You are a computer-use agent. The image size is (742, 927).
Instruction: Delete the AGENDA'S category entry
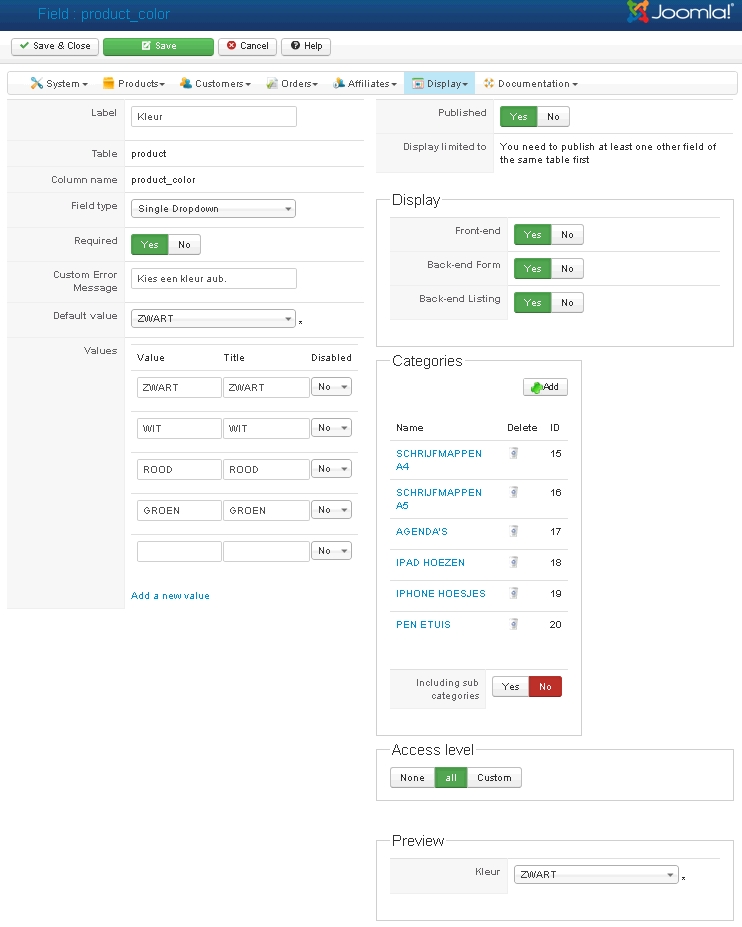(514, 531)
